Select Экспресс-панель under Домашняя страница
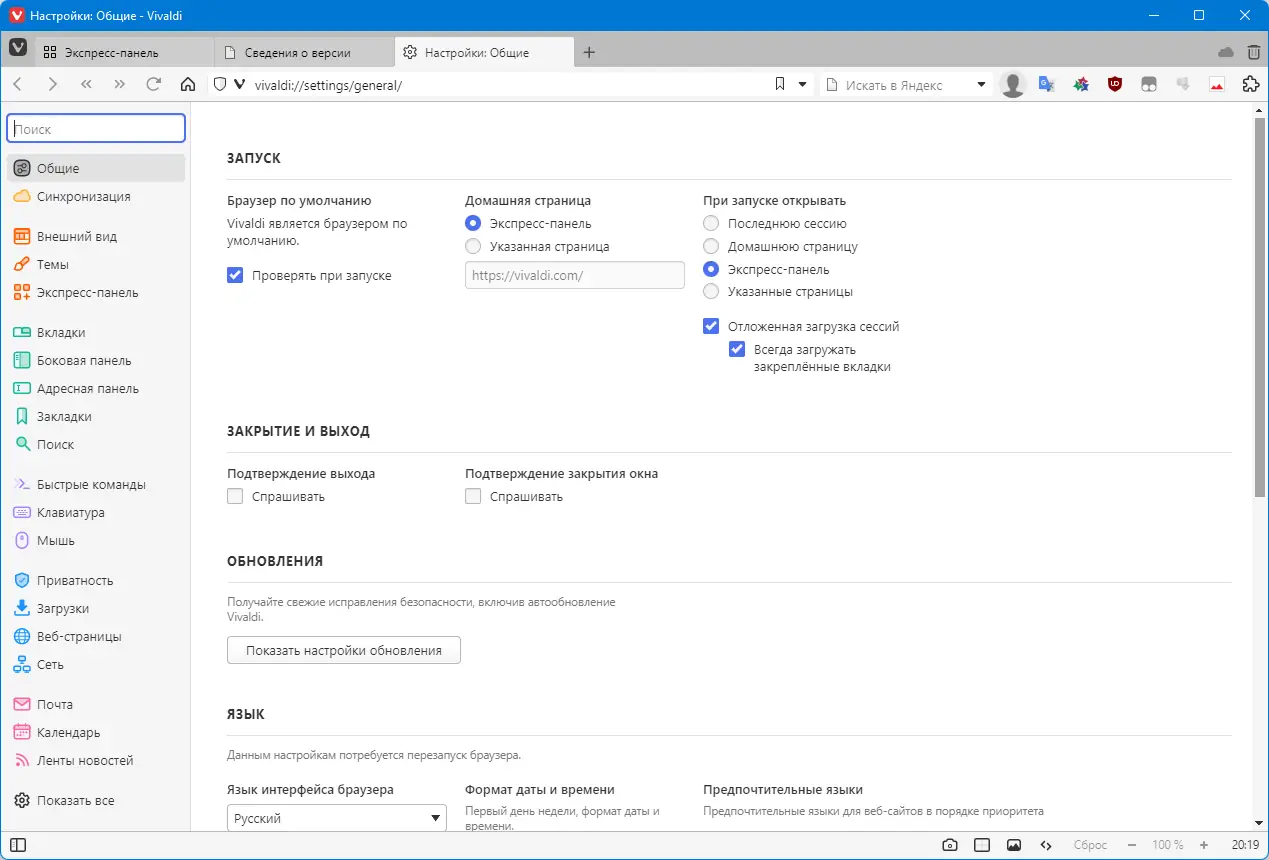 tap(473, 223)
